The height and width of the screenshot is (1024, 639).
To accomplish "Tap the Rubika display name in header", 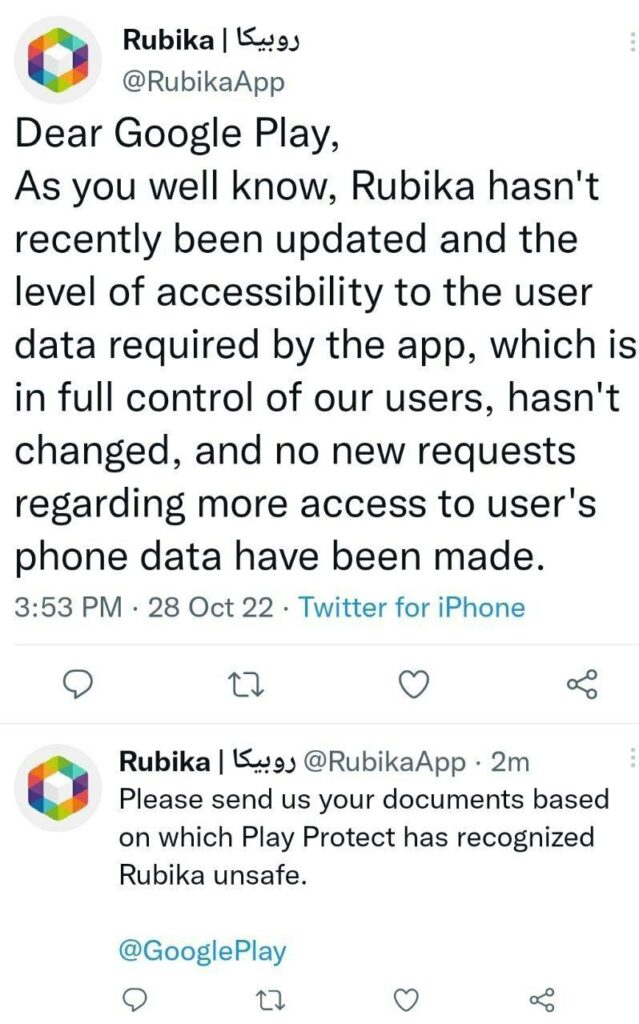I will (x=211, y=40).
